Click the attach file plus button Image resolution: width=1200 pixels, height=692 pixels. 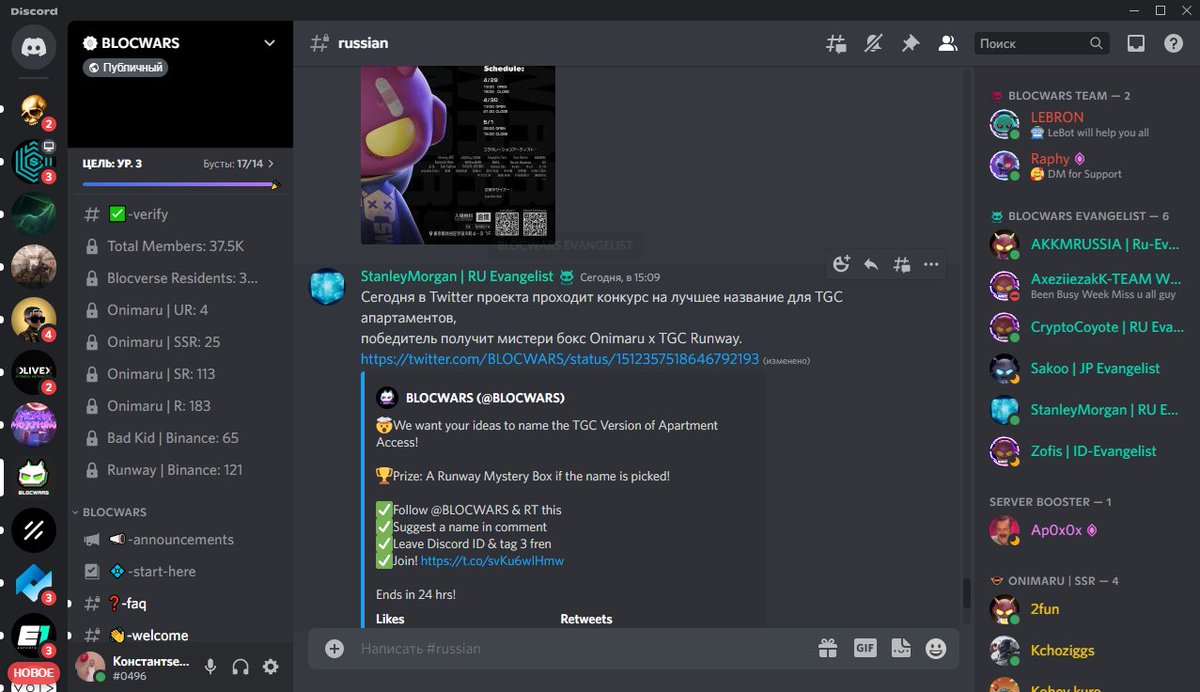(335, 648)
